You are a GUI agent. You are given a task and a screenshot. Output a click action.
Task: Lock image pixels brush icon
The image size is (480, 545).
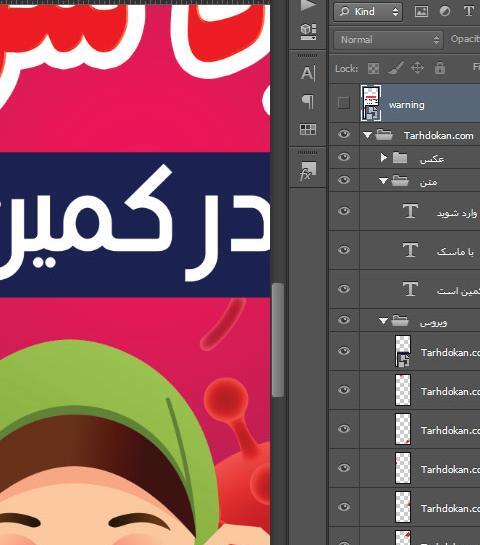[396, 68]
